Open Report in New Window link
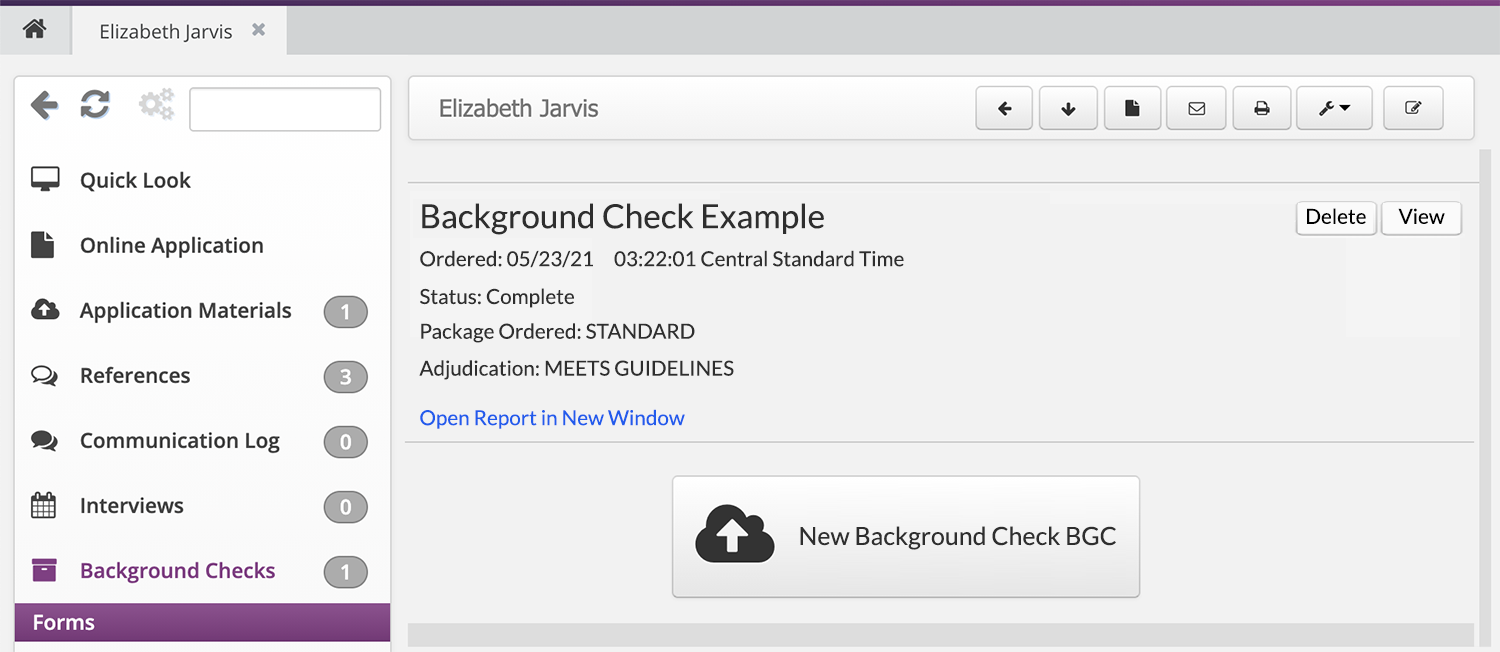The height and width of the screenshot is (652, 1500). coord(552,418)
